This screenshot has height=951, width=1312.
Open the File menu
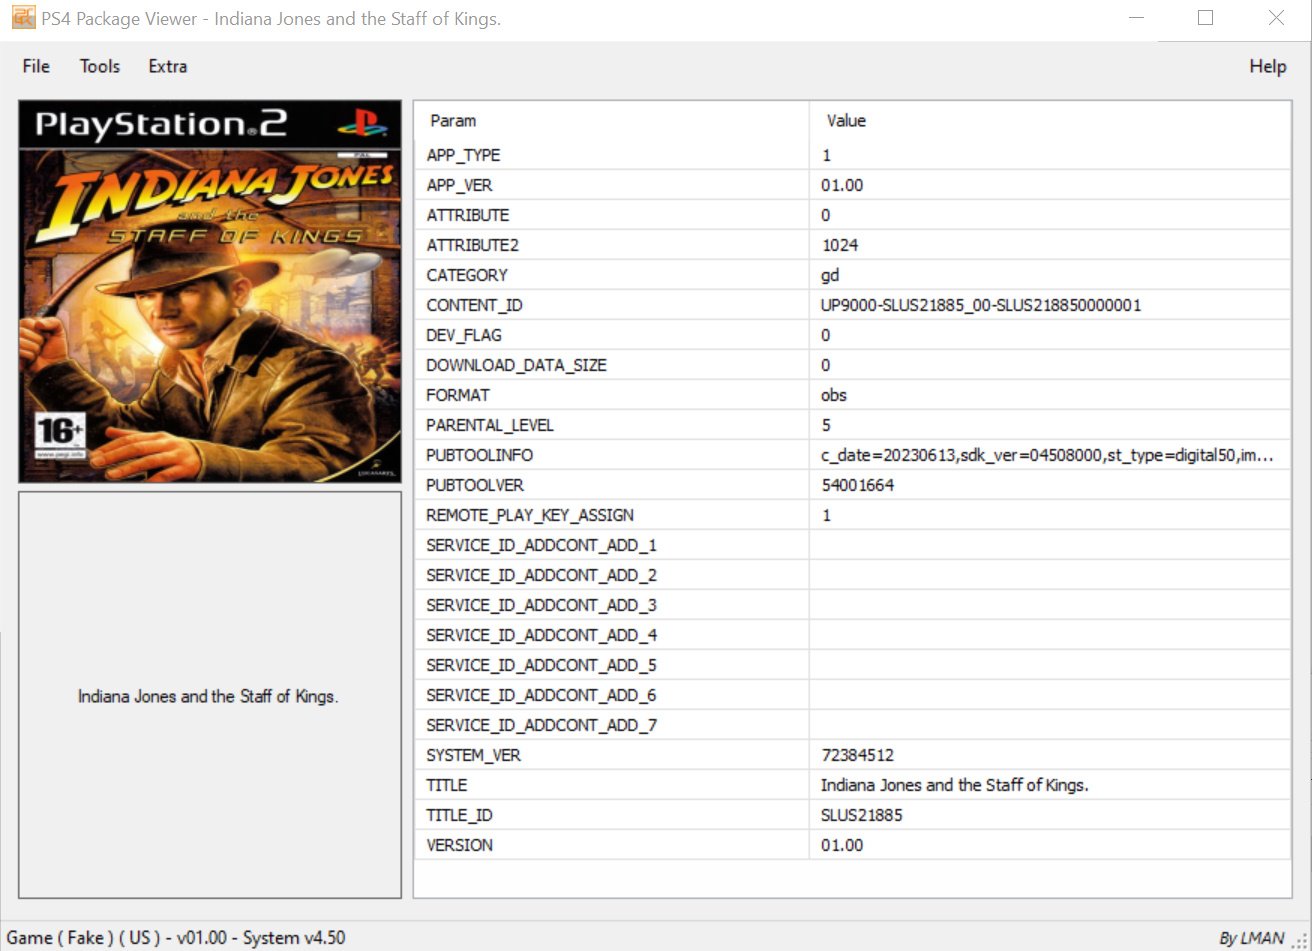36,66
